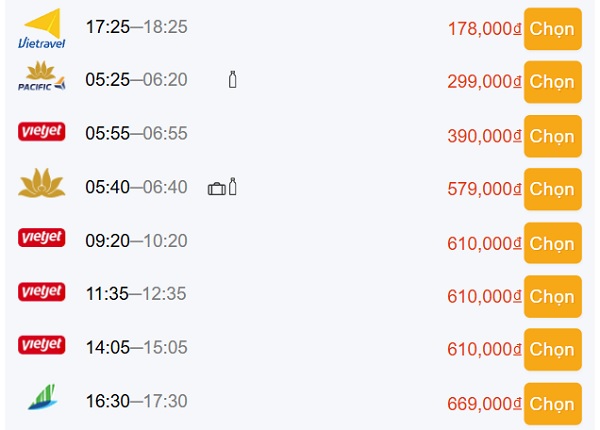Click the Pacific Airlines logo
The width and height of the screenshot is (600, 430).
(x=42, y=76)
